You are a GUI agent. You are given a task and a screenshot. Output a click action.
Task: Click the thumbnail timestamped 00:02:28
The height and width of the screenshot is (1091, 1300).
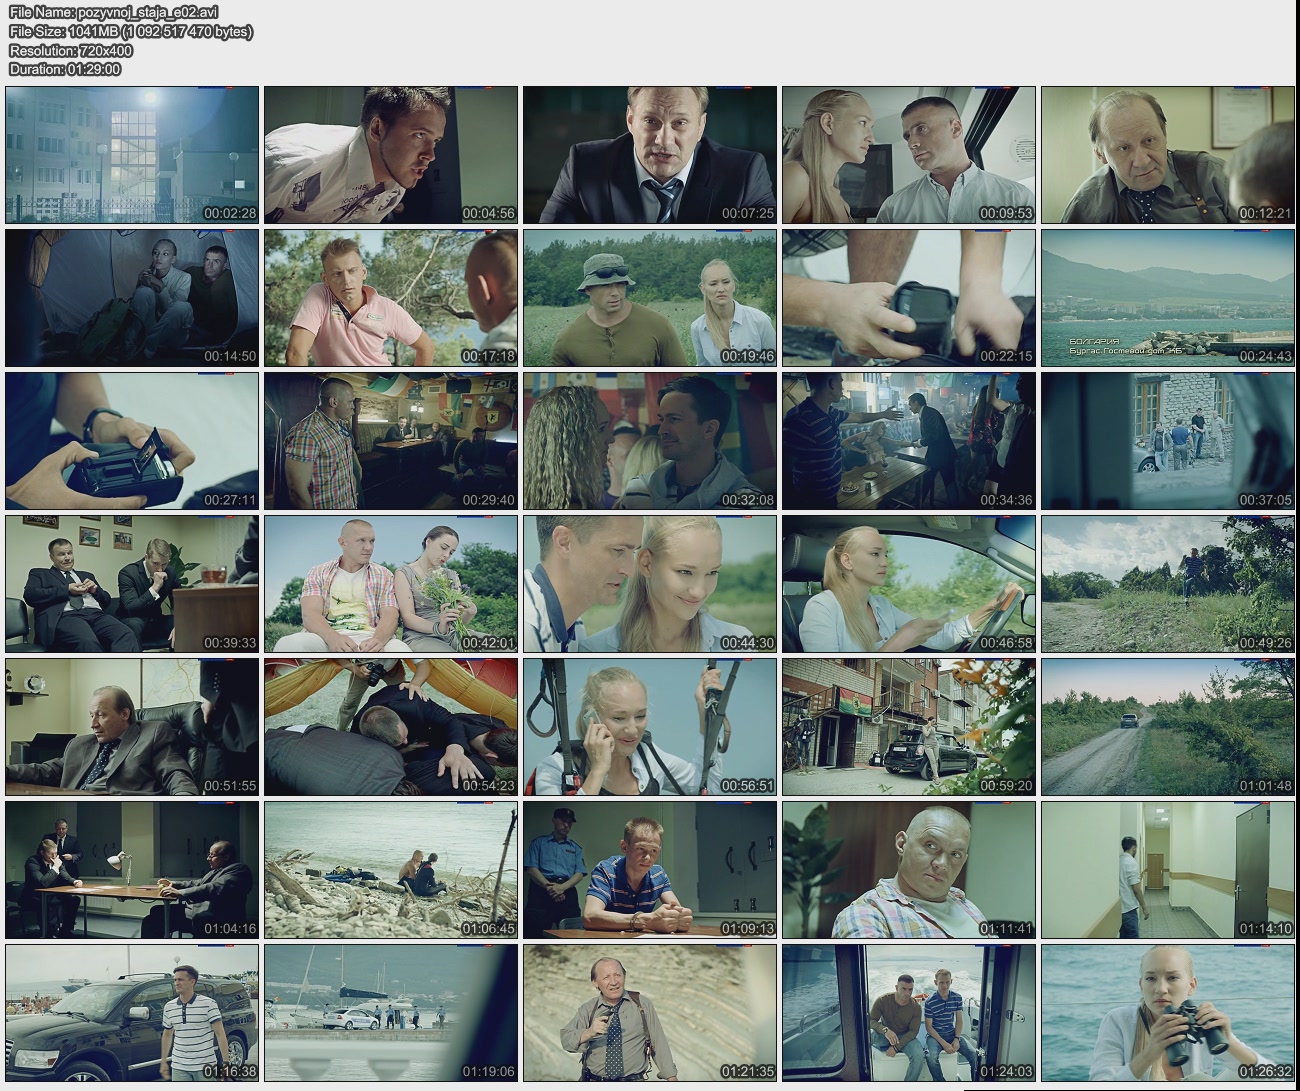pyautogui.click(x=132, y=155)
